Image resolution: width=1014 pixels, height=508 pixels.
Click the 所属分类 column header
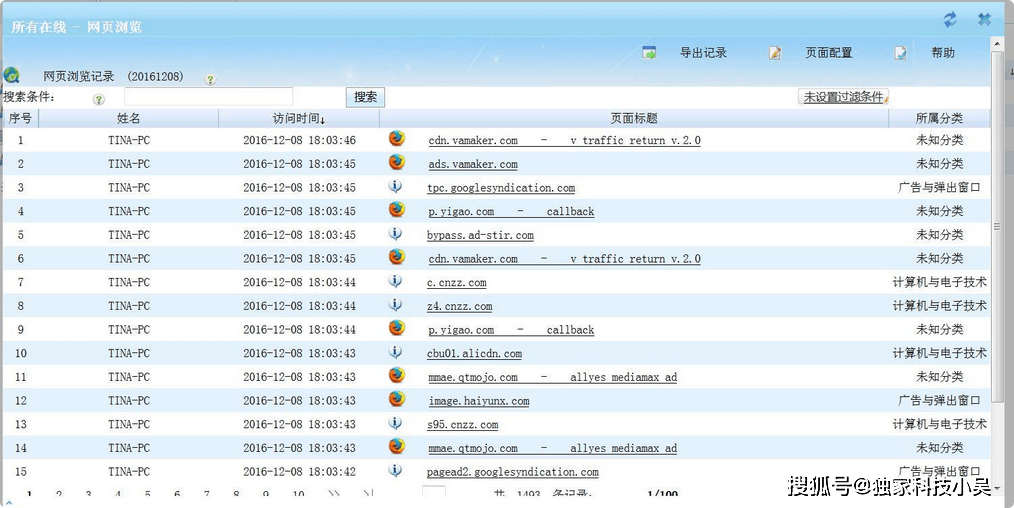click(x=939, y=118)
